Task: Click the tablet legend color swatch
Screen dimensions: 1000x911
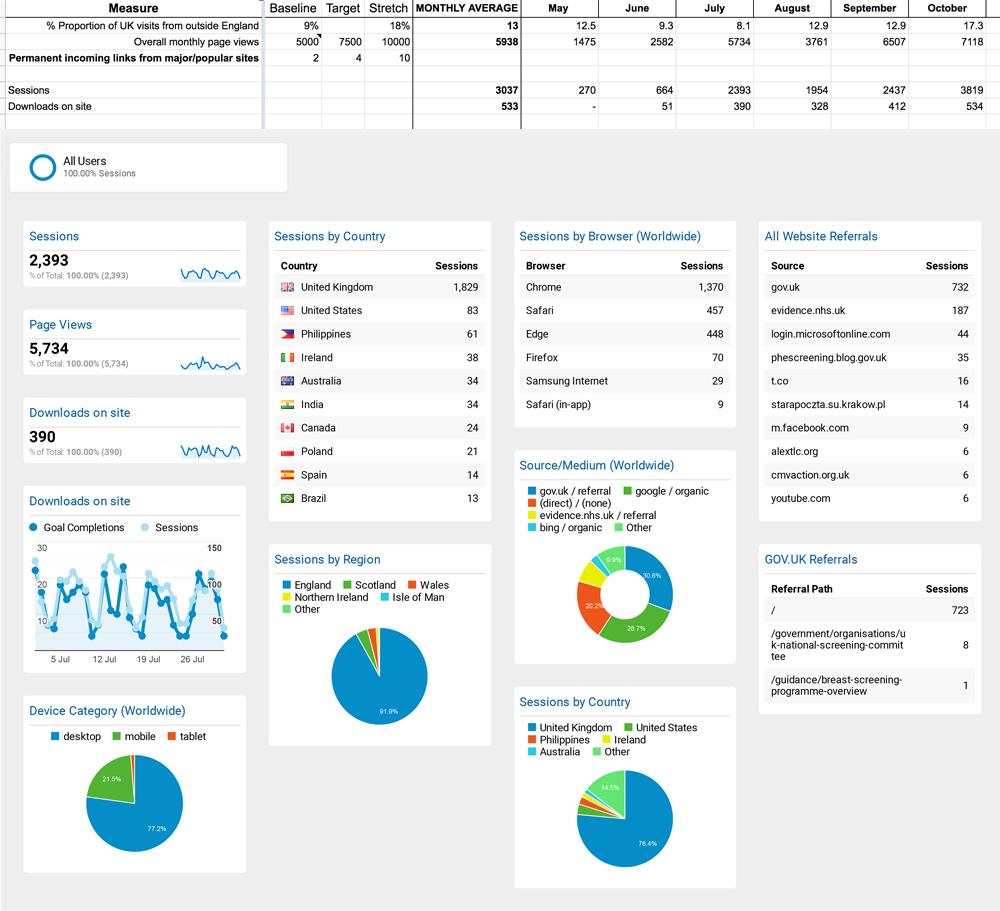Action: pyautogui.click(x=172, y=736)
